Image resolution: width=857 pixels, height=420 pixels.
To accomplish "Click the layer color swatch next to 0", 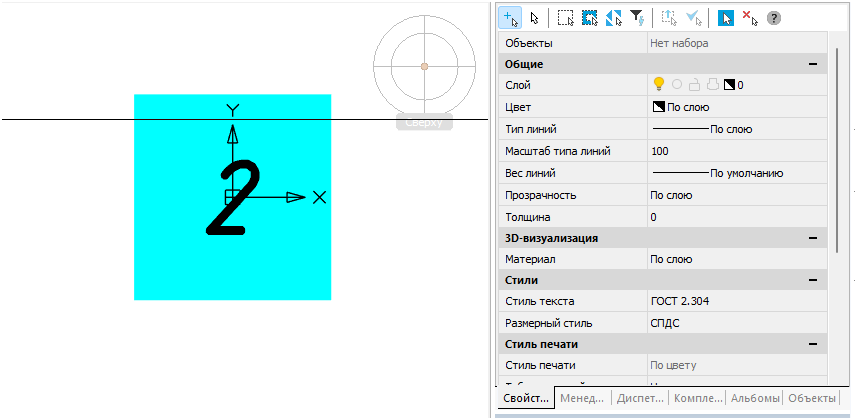I will (729, 85).
